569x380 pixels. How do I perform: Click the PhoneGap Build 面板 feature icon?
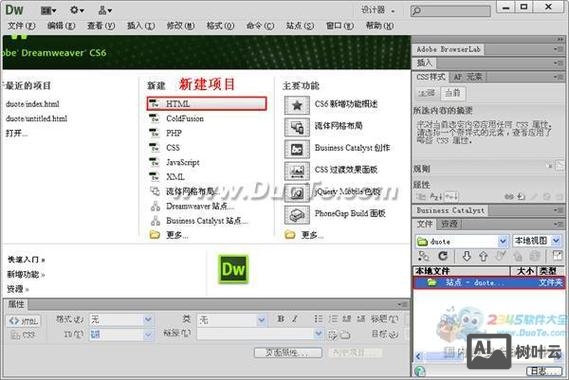pos(297,214)
